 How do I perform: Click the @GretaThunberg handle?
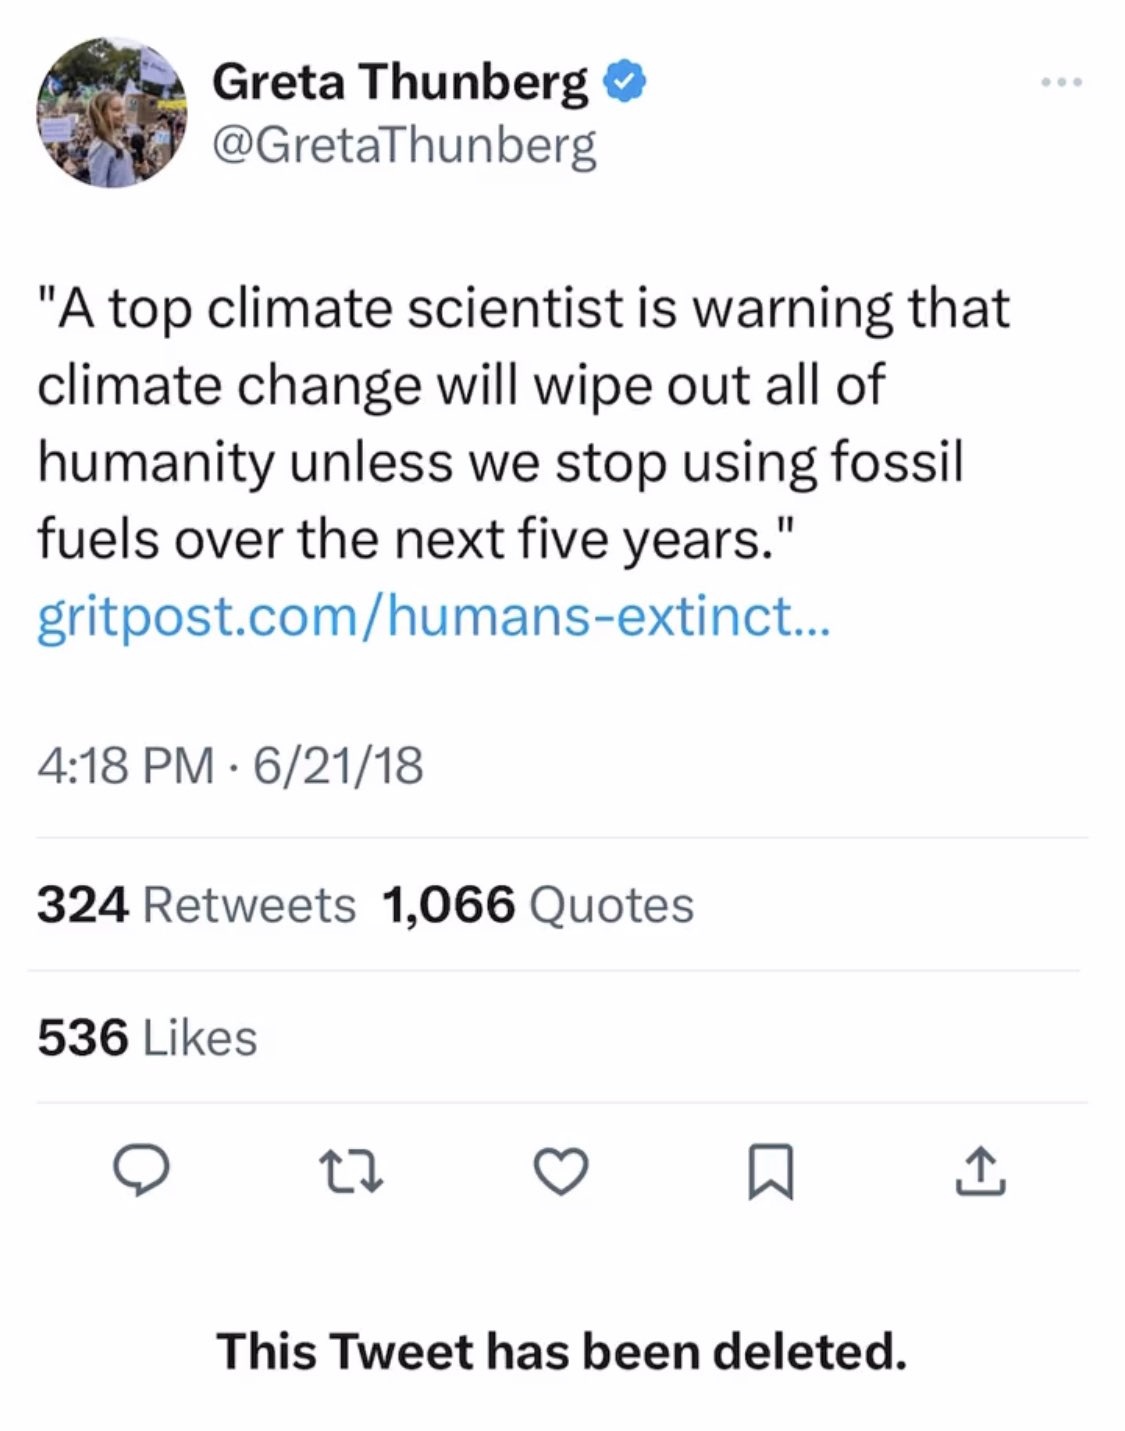(404, 145)
